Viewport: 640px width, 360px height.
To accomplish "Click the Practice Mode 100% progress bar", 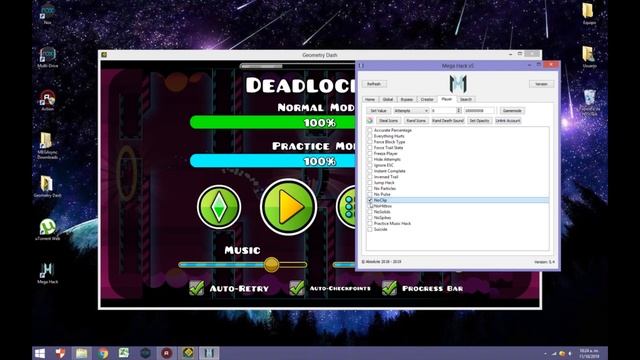I will coord(273,161).
